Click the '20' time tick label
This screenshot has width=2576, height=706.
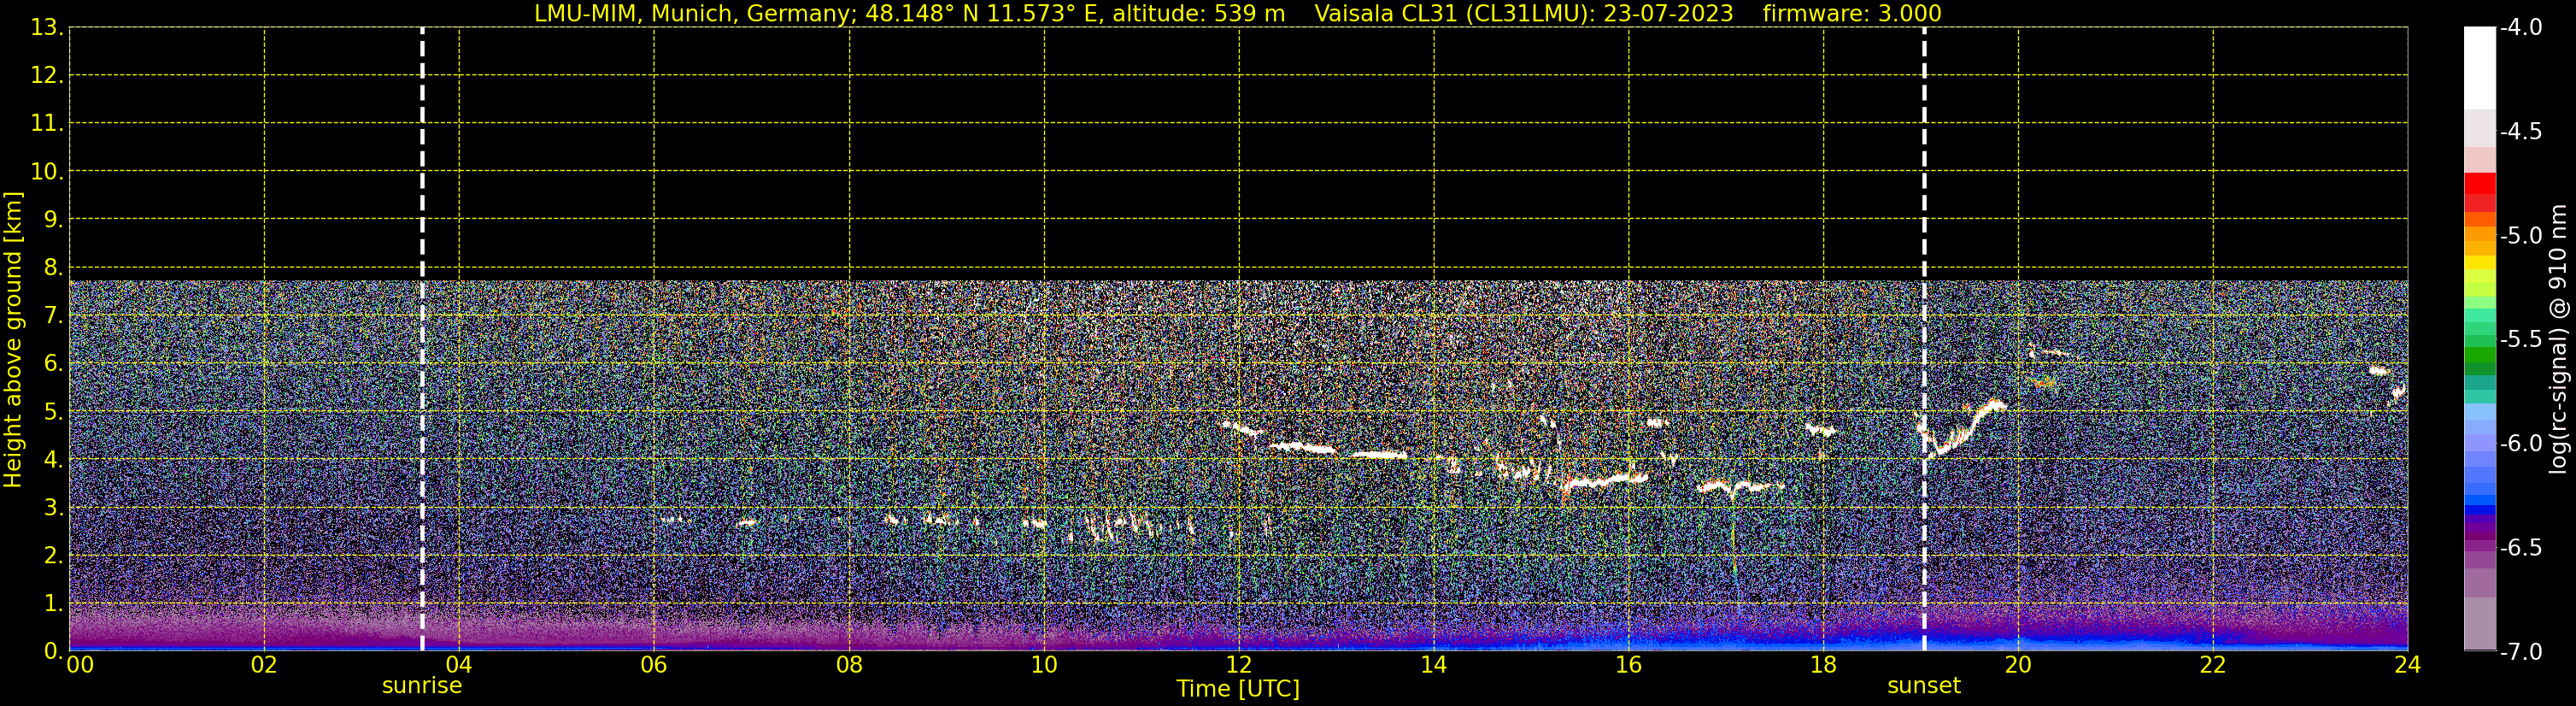(x=2018, y=665)
